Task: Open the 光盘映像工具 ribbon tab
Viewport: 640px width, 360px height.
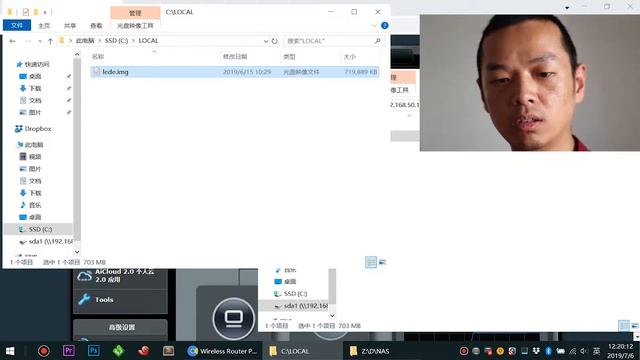Action: point(135,25)
